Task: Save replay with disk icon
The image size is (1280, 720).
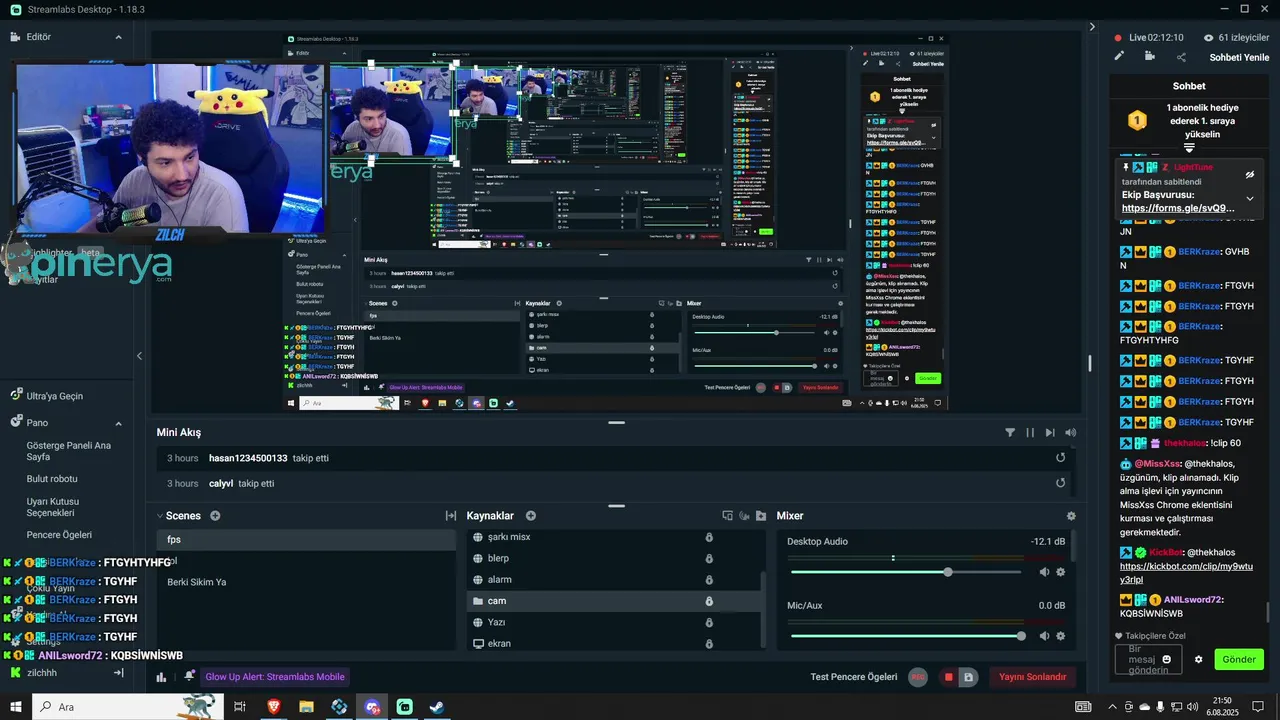Action: coord(968,677)
